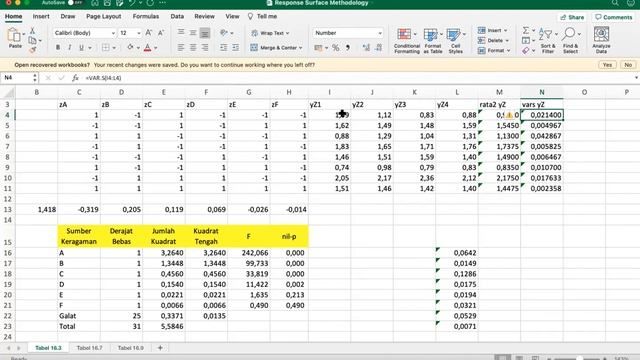640x360 pixels.
Task: Click Tell me search
Action: (x=263, y=16)
